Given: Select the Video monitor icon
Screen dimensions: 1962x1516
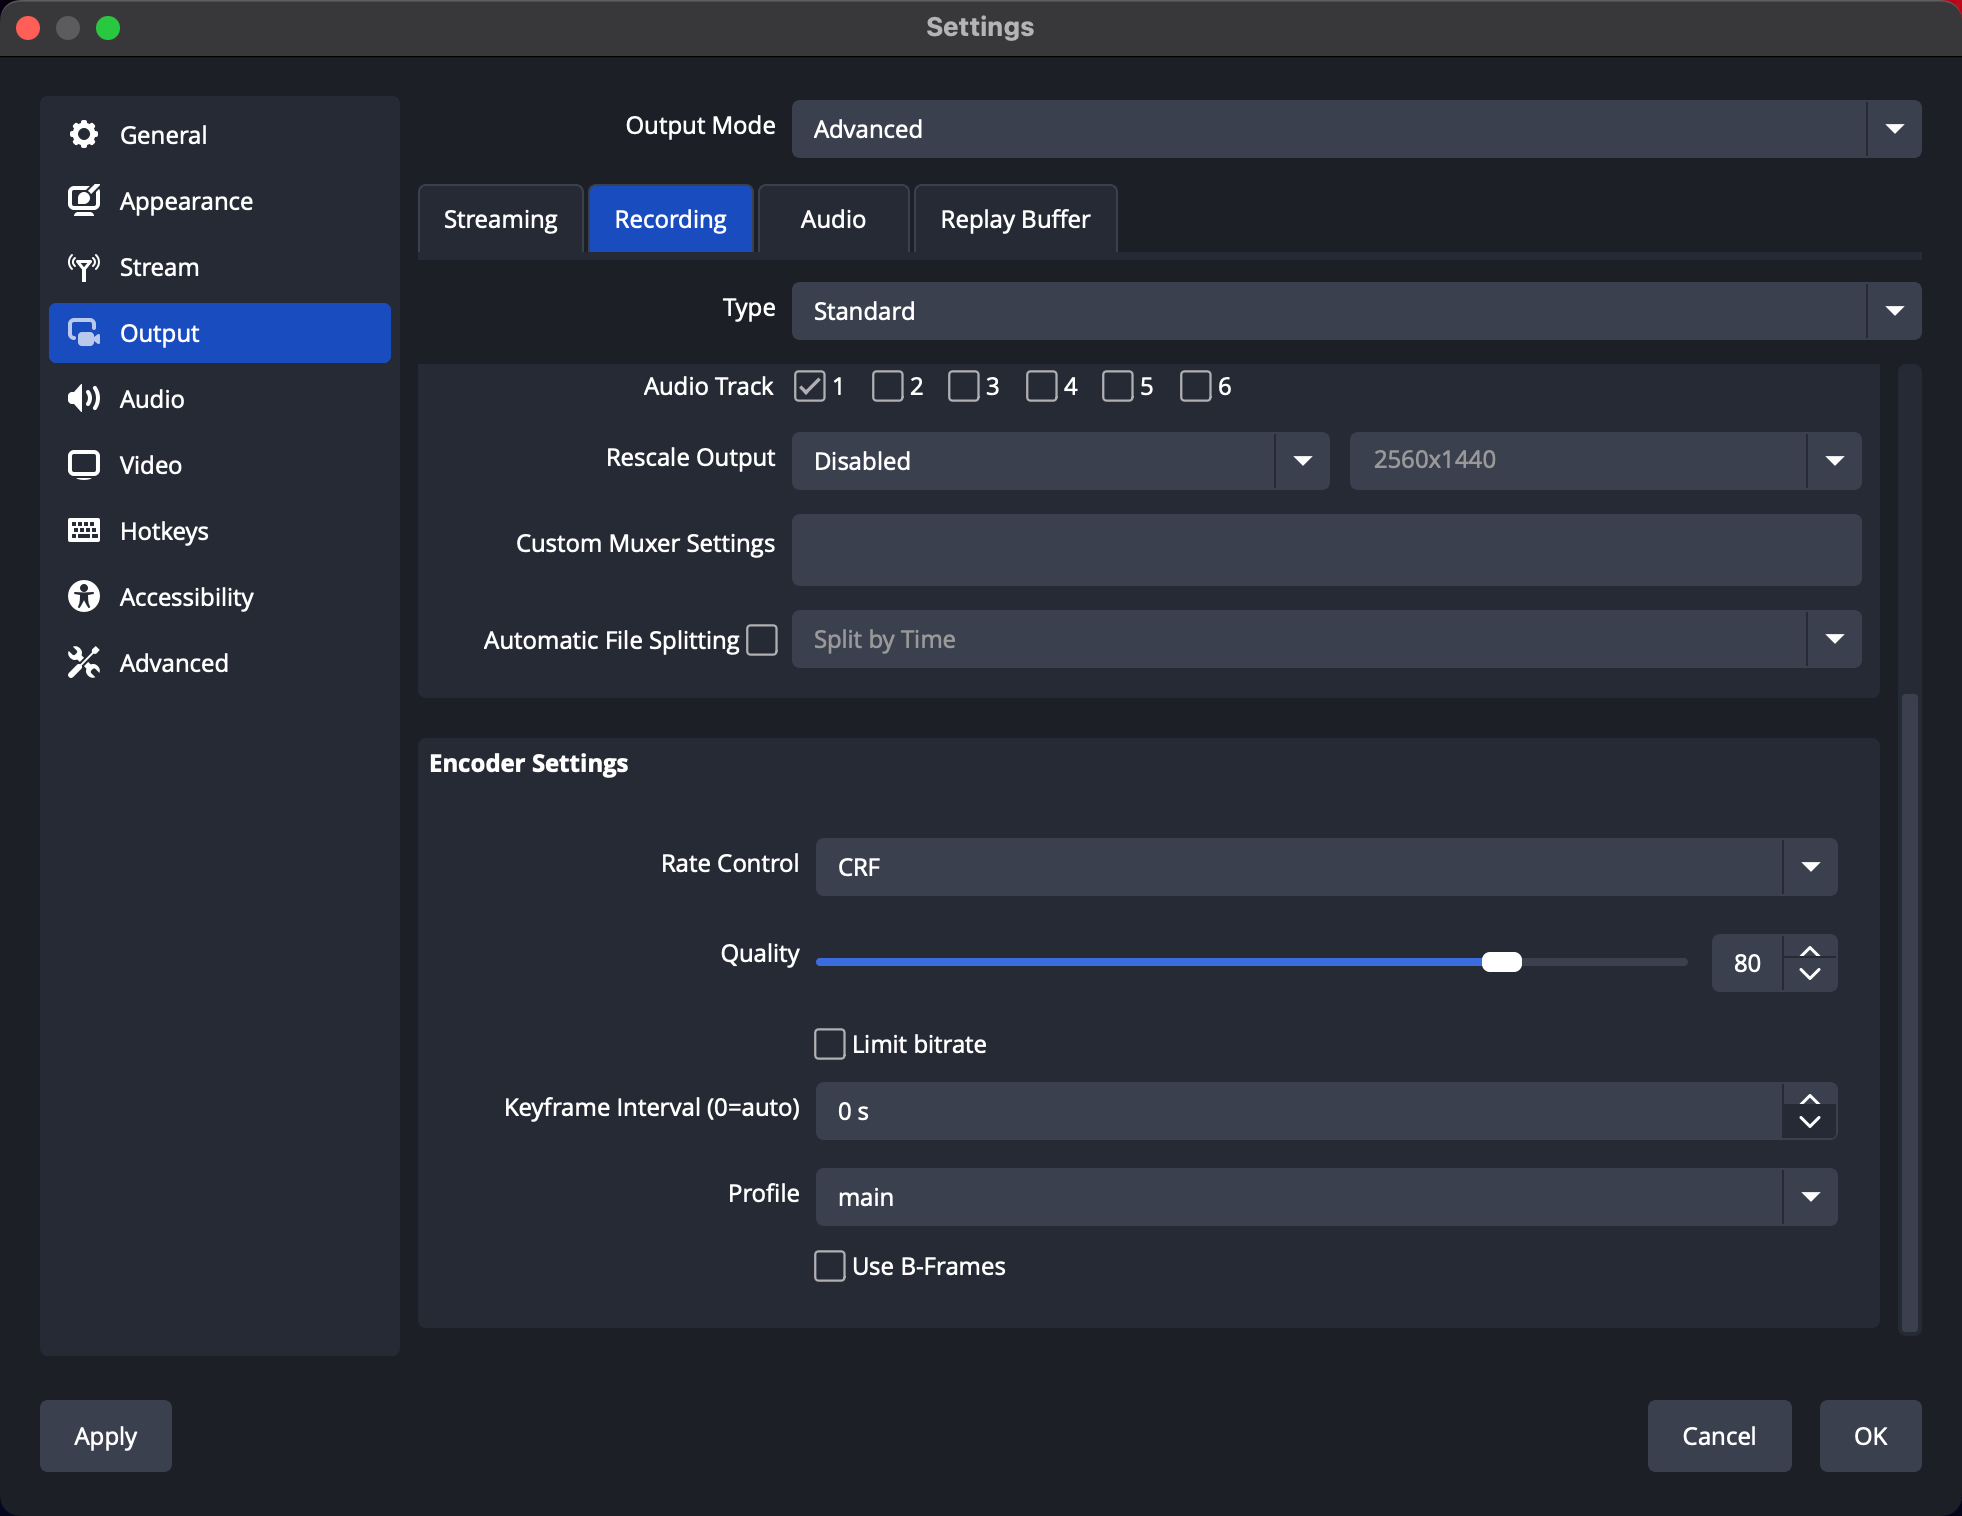Looking at the screenshot, I should coord(85,464).
